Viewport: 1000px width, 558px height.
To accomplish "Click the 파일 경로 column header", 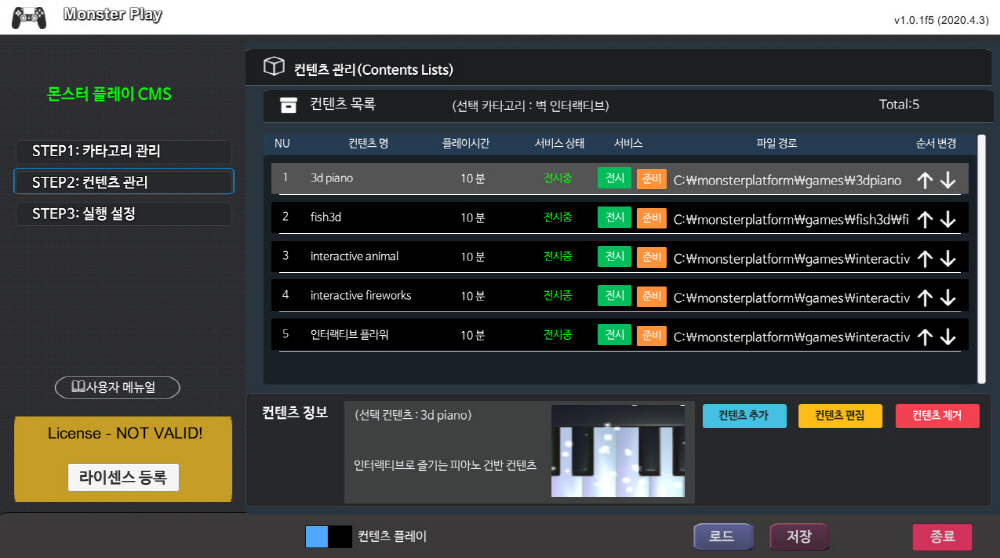I will 776,143.
